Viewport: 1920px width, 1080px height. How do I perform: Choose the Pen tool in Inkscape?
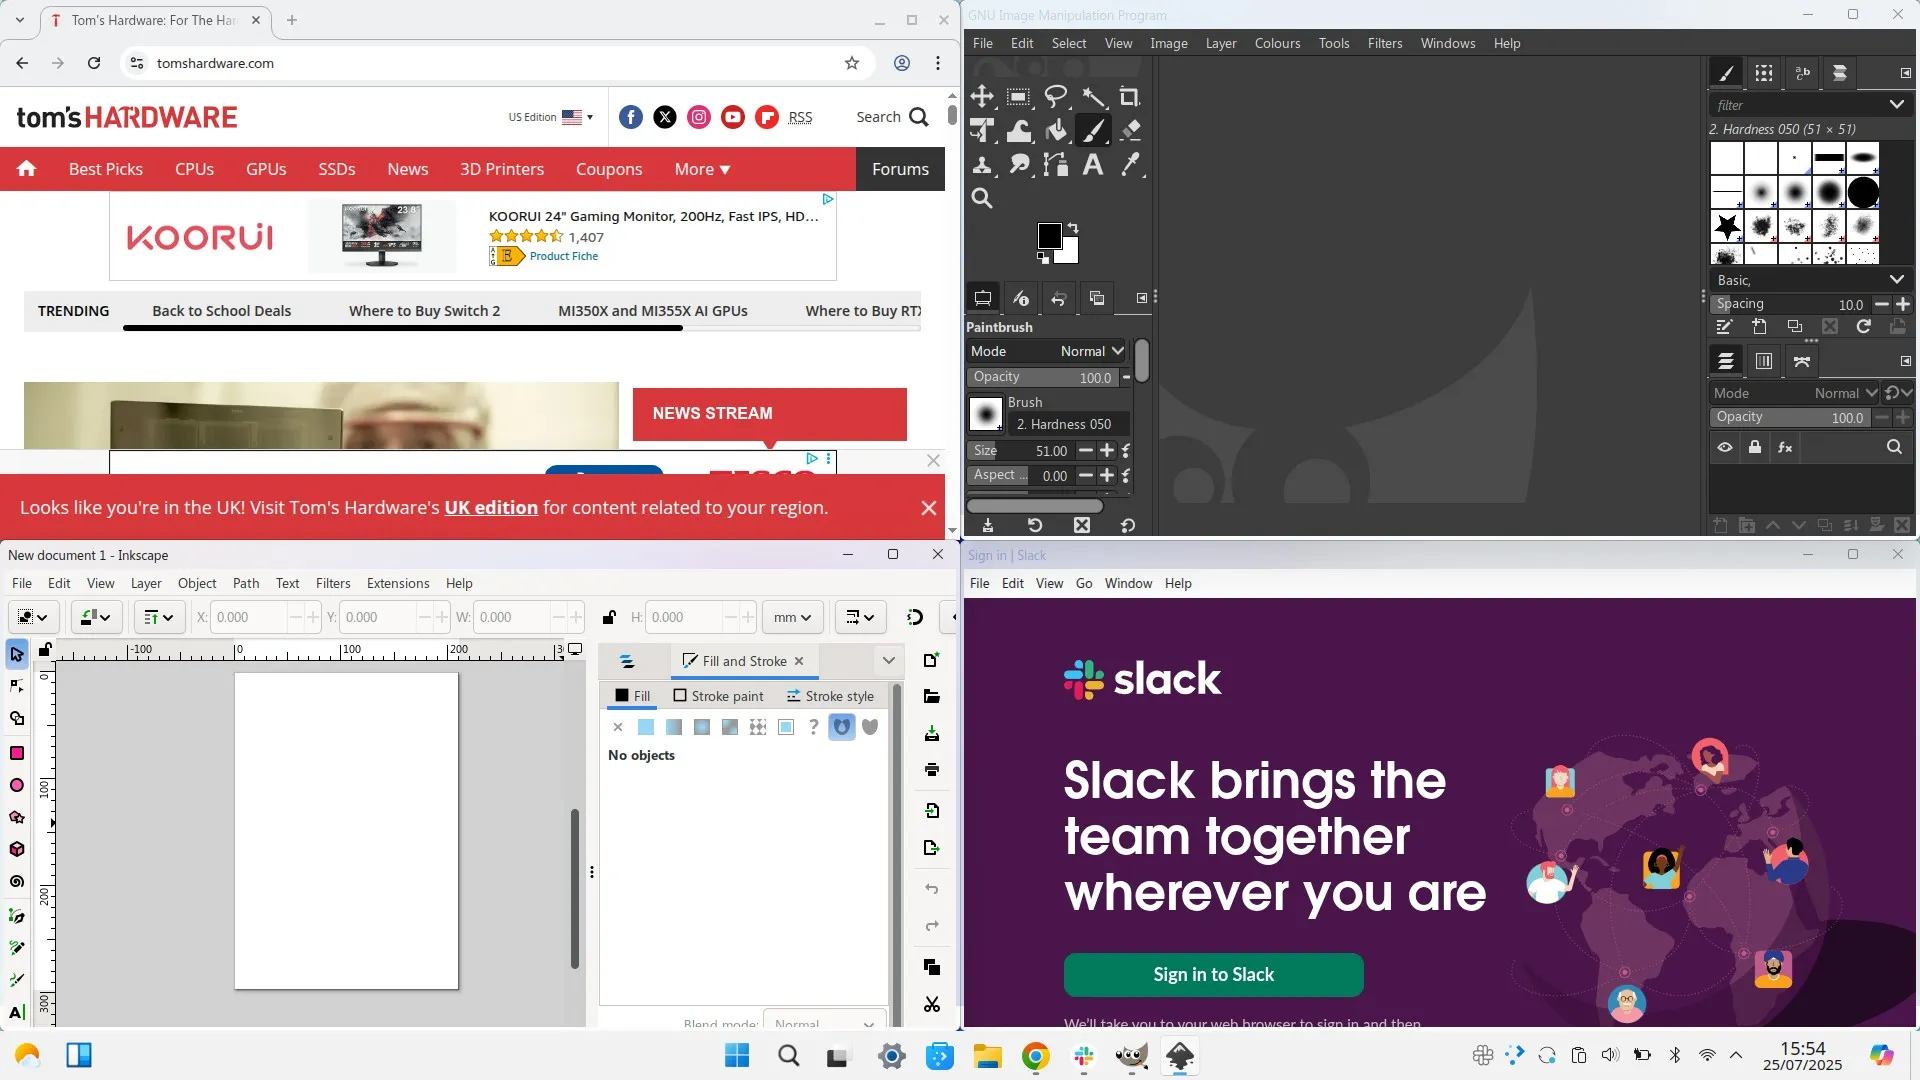click(x=17, y=915)
